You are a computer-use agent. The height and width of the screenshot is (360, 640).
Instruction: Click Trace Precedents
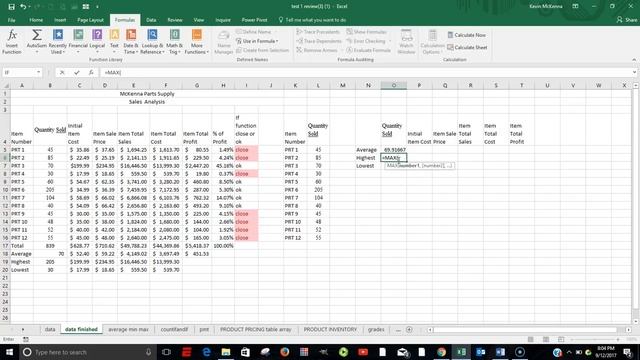[x=318, y=32]
